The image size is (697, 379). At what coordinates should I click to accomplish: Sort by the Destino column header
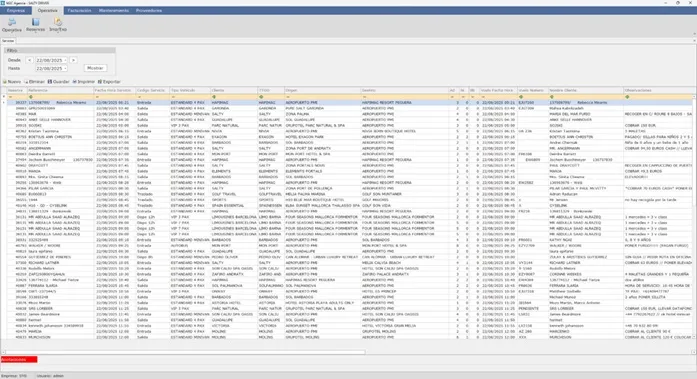pyautogui.click(x=405, y=90)
